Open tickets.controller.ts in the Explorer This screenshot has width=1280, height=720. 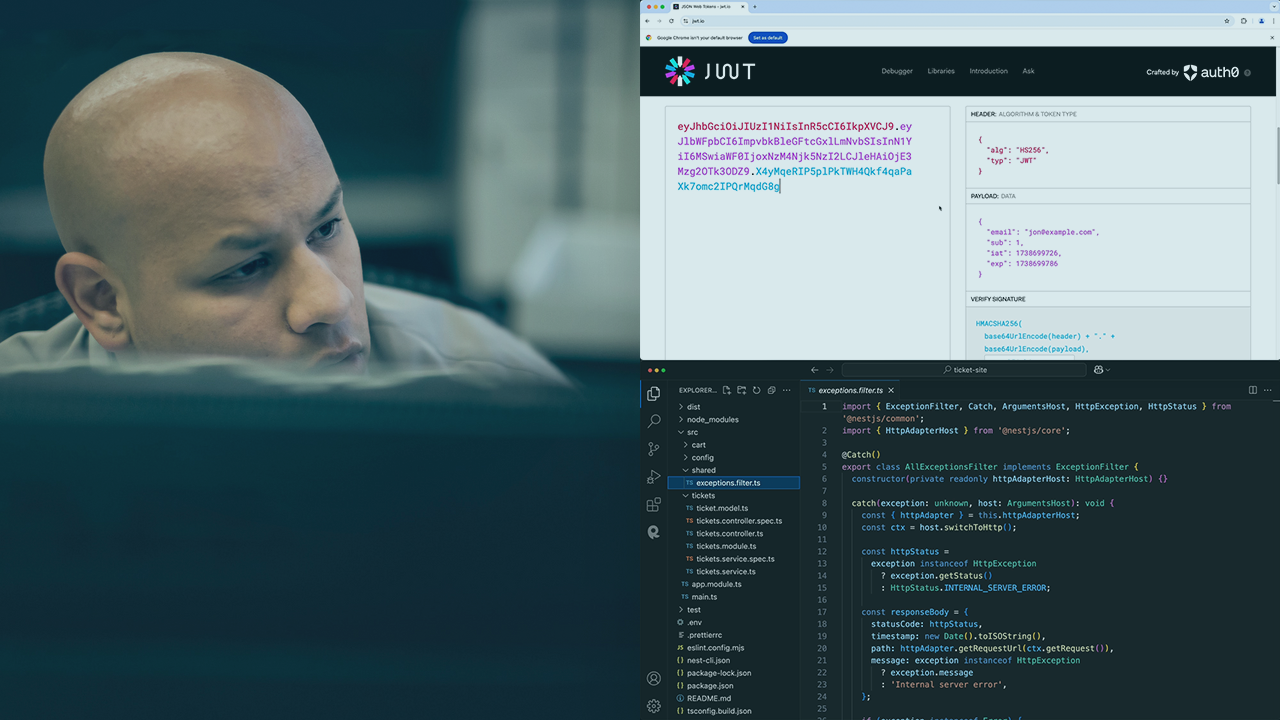click(729, 533)
